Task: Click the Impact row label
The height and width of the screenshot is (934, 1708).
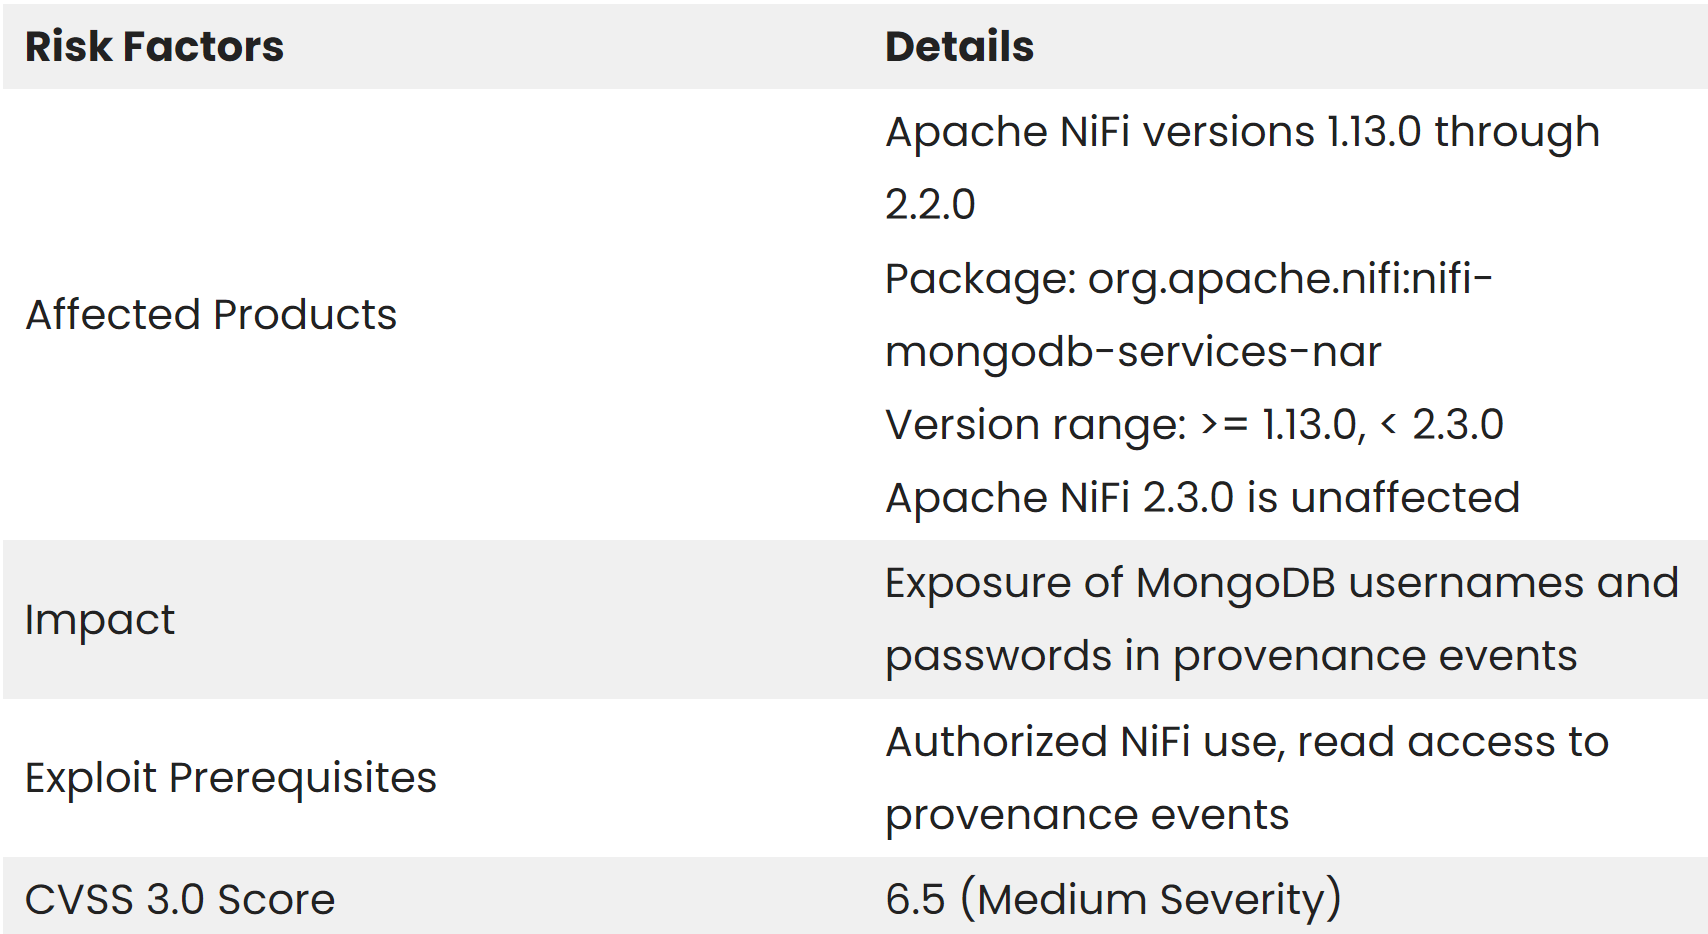Action: [100, 621]
